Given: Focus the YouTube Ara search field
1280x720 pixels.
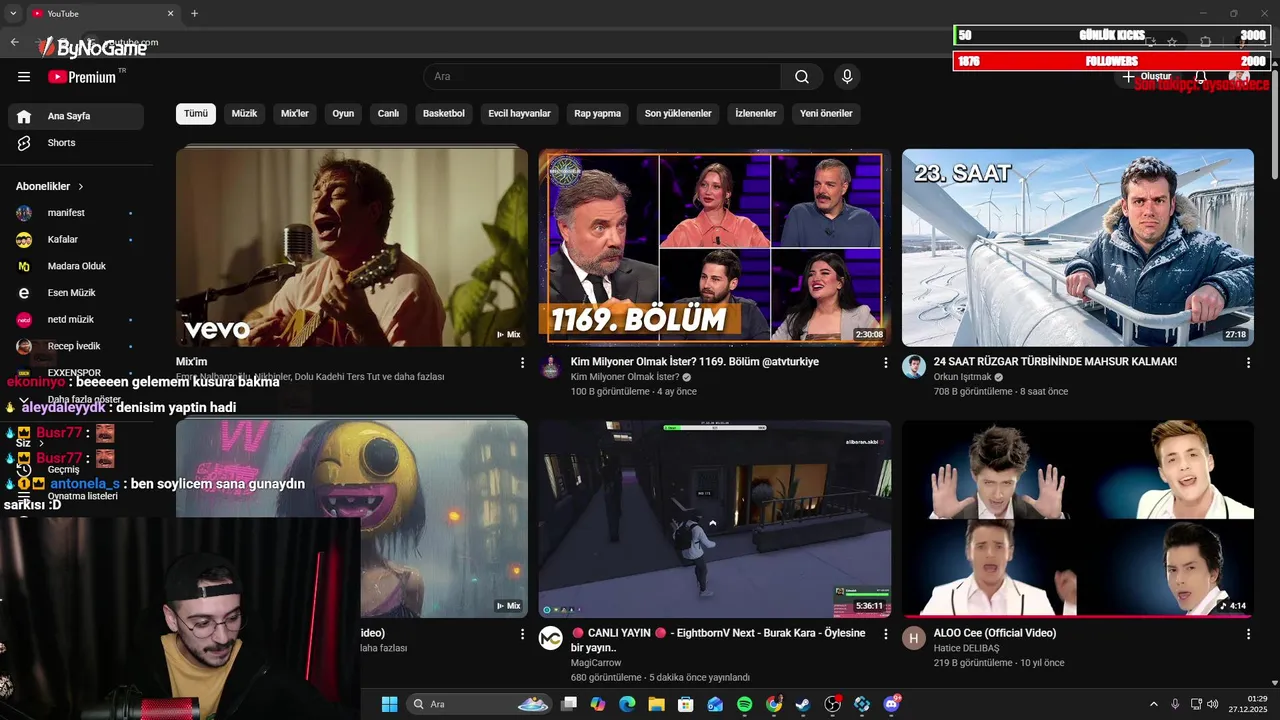Looking at the screenshot, I should [x=602, y=77].
